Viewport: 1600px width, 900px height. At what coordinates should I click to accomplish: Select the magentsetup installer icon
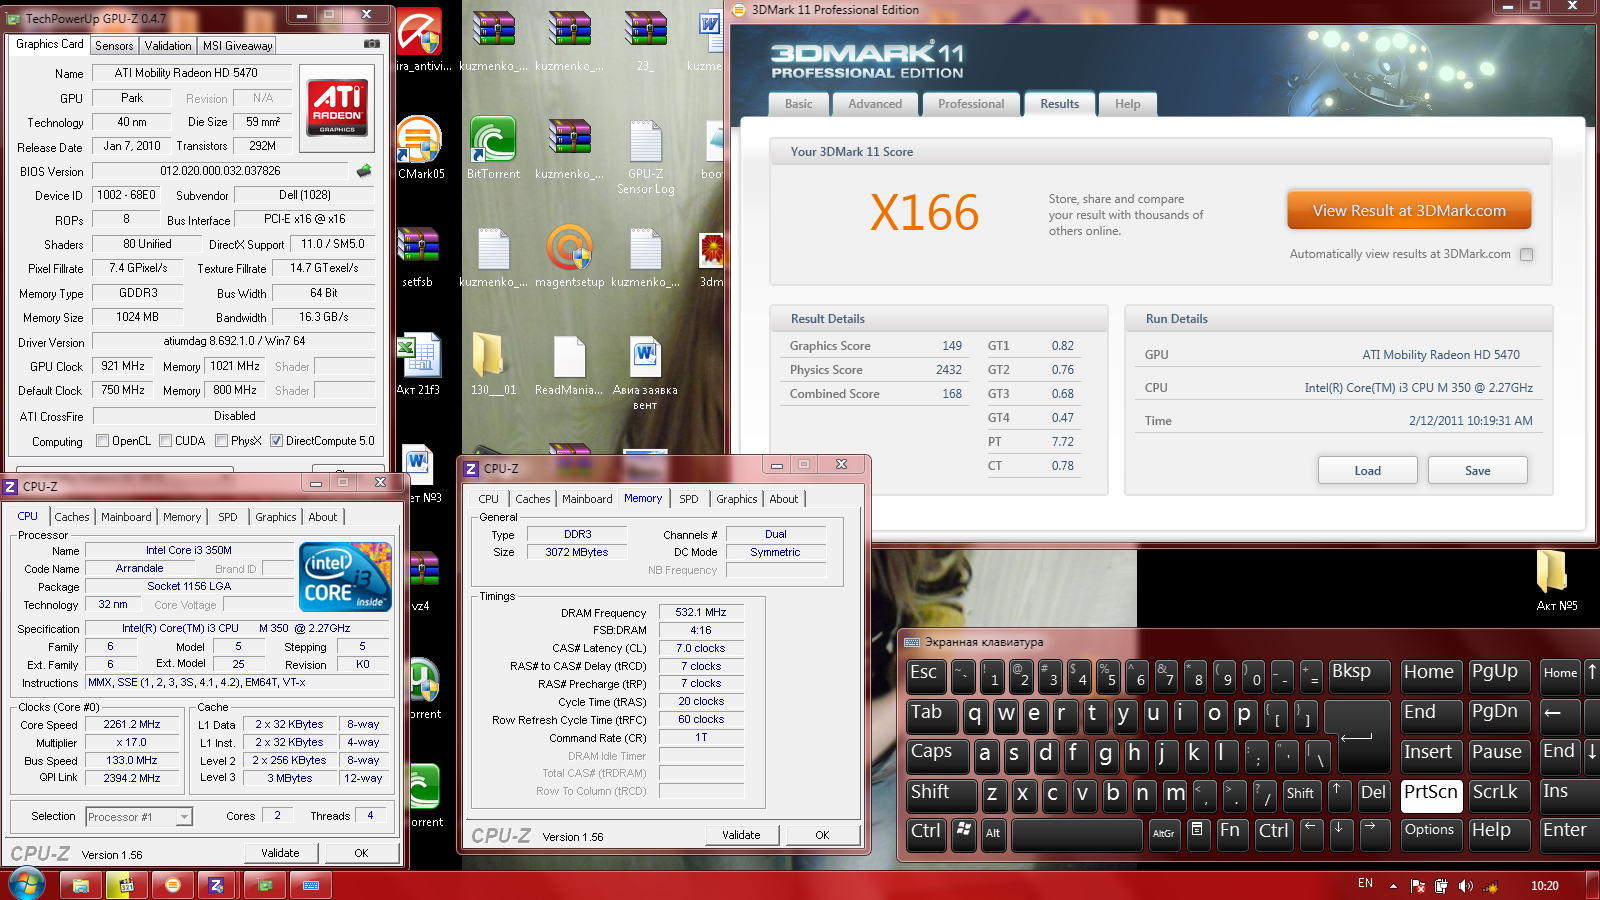(569, 257)
